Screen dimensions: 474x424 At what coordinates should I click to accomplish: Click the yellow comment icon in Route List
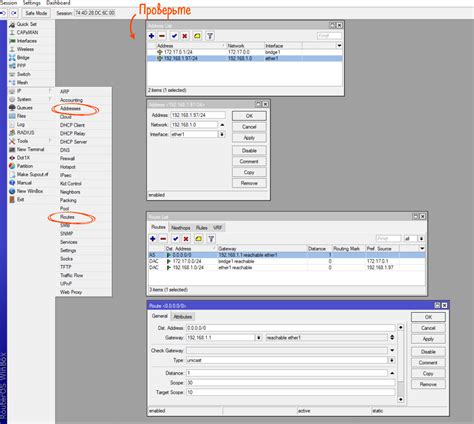point(199,239)
